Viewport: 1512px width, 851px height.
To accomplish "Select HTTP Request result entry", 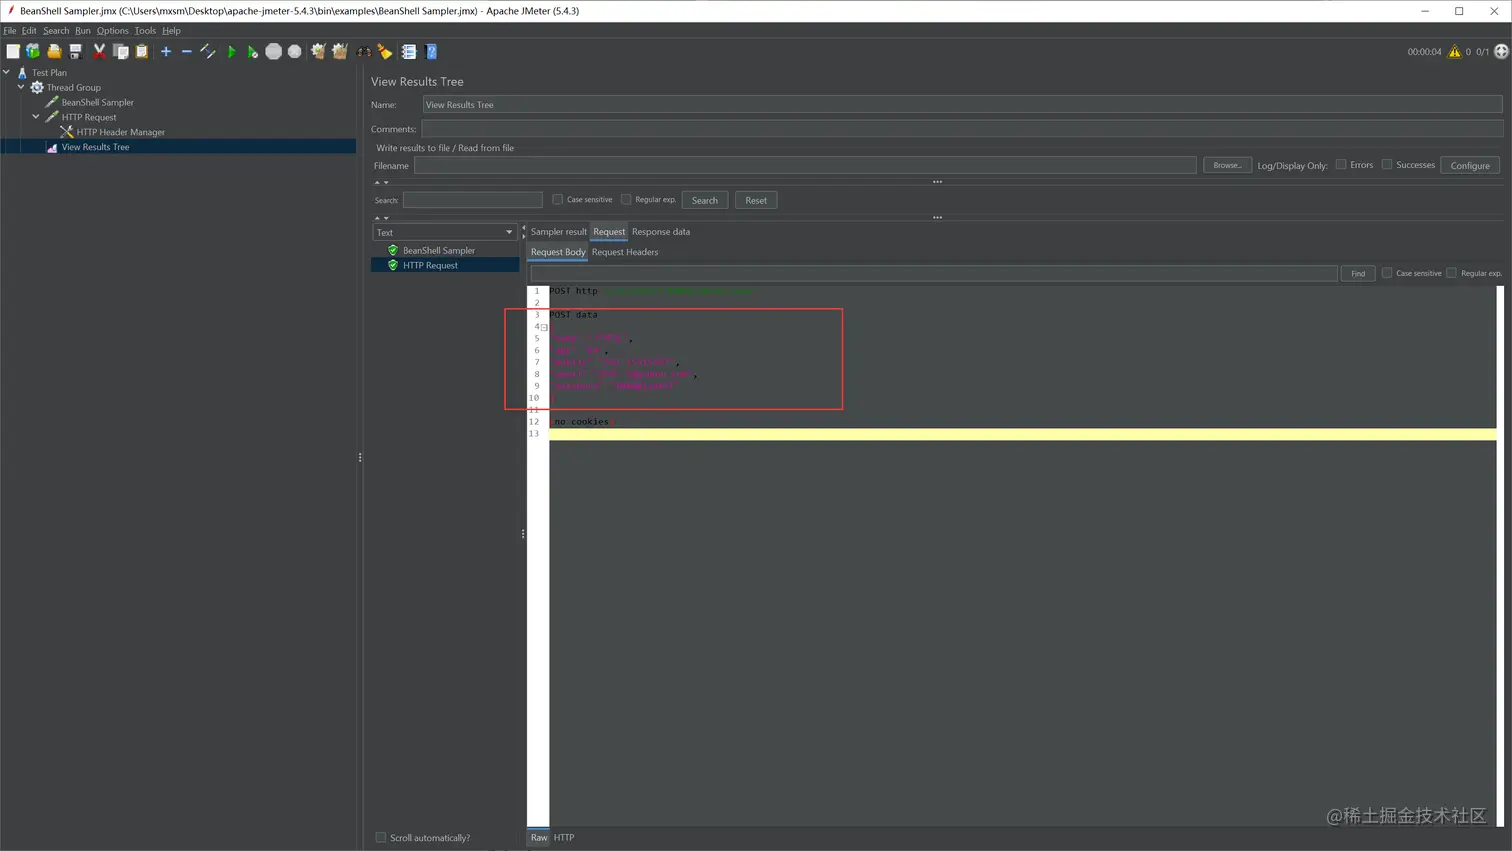I will (x=430, y=265).
